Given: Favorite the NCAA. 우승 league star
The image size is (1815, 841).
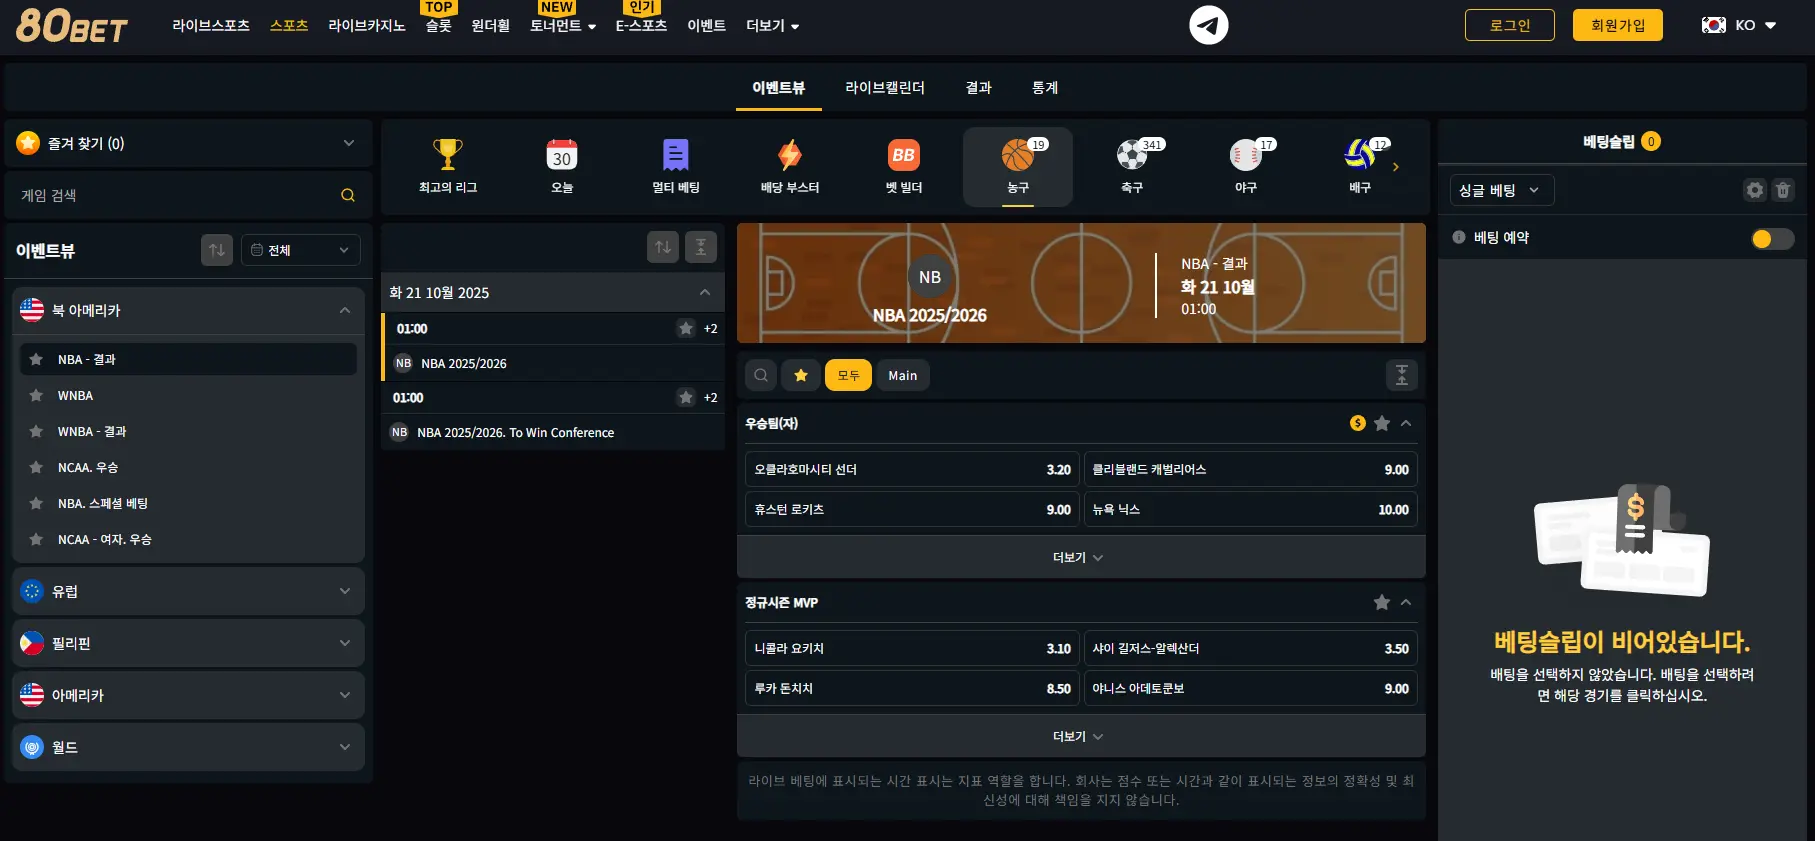Looking at the screenshot, I should [x=36, y=467].
